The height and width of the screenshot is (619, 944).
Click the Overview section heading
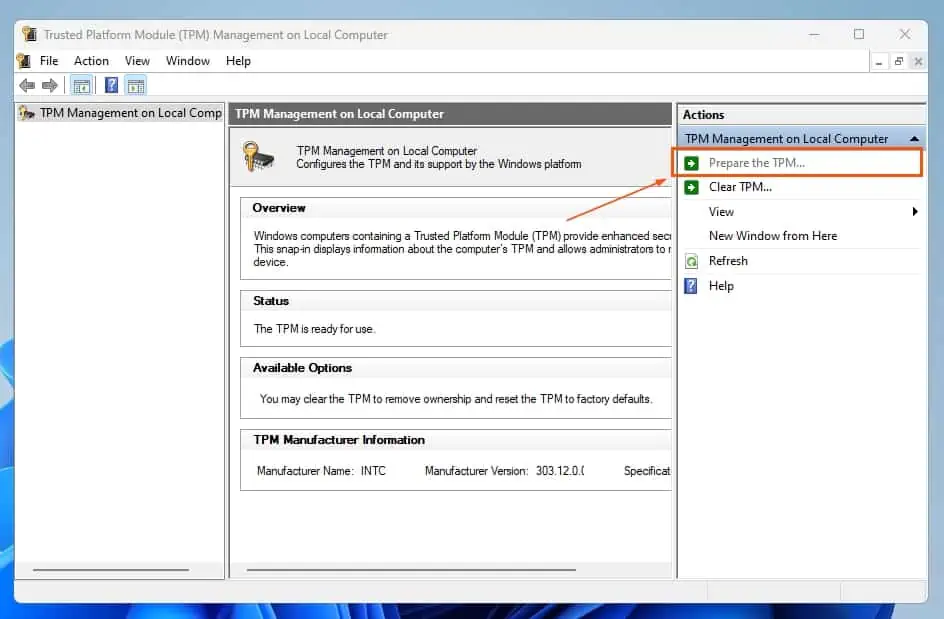[x=279, y=208]
